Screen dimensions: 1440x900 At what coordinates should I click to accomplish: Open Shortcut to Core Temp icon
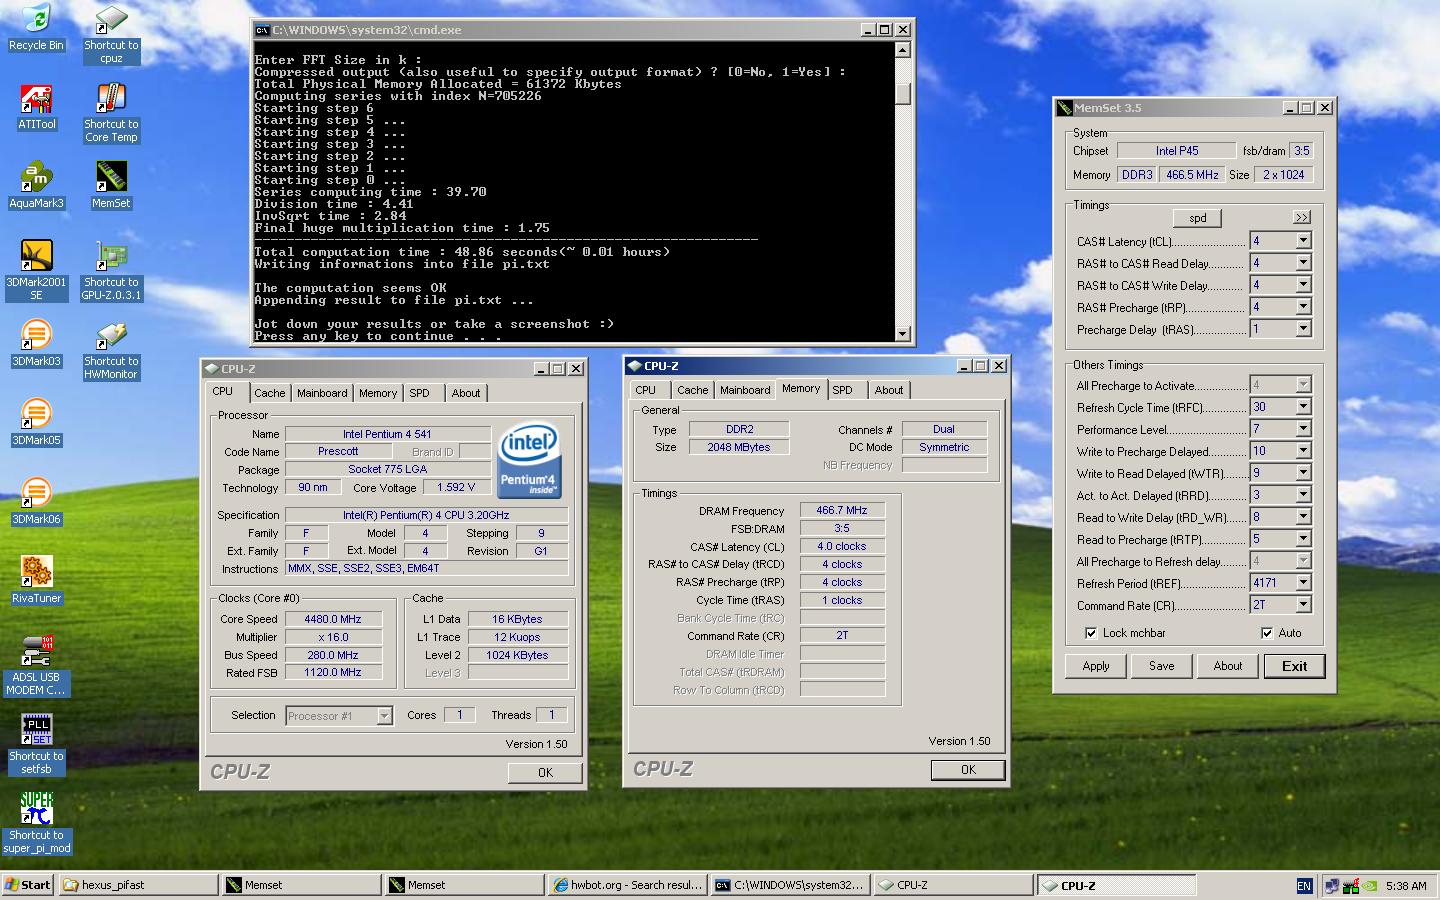[x=111, y=114]
